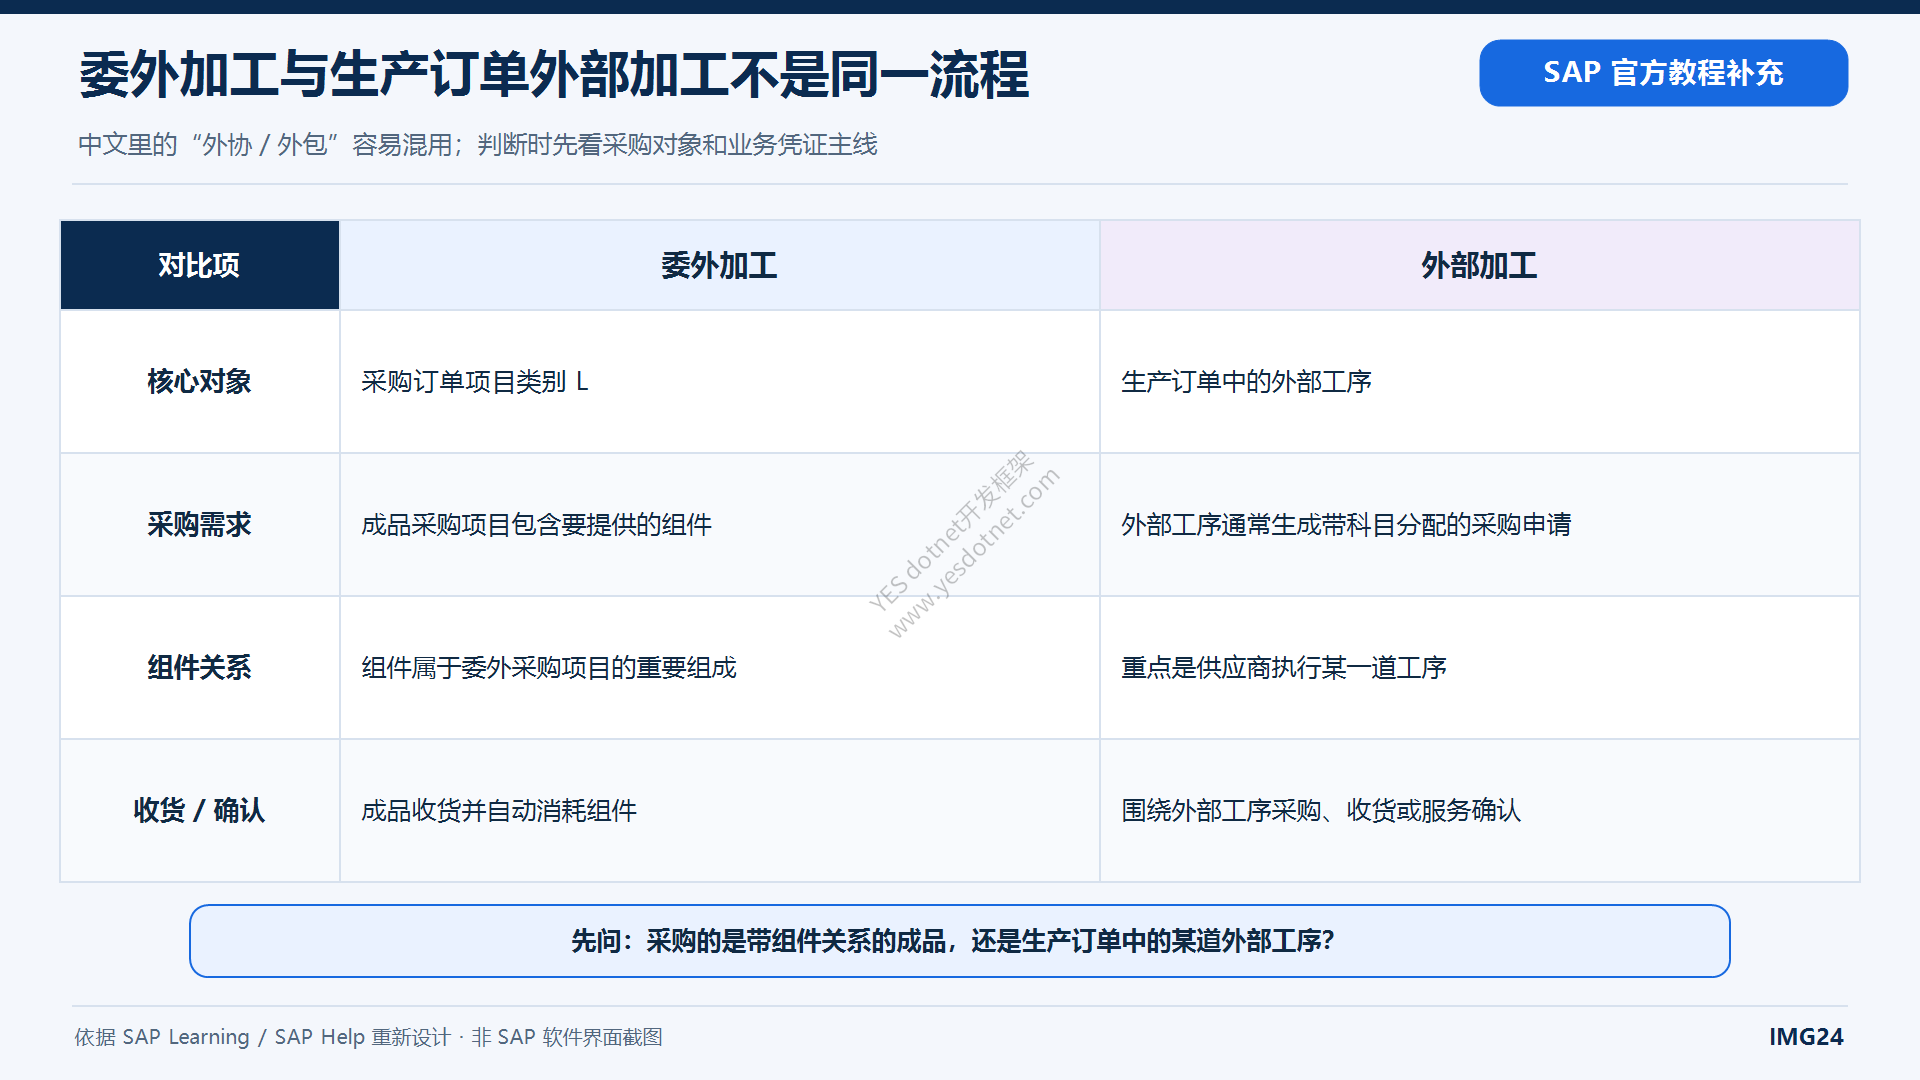The width and height of the screenshot is (1920, 1080).
Task: Click the cell 组件属于委外采购项目的重要组成
Action: 720,667
